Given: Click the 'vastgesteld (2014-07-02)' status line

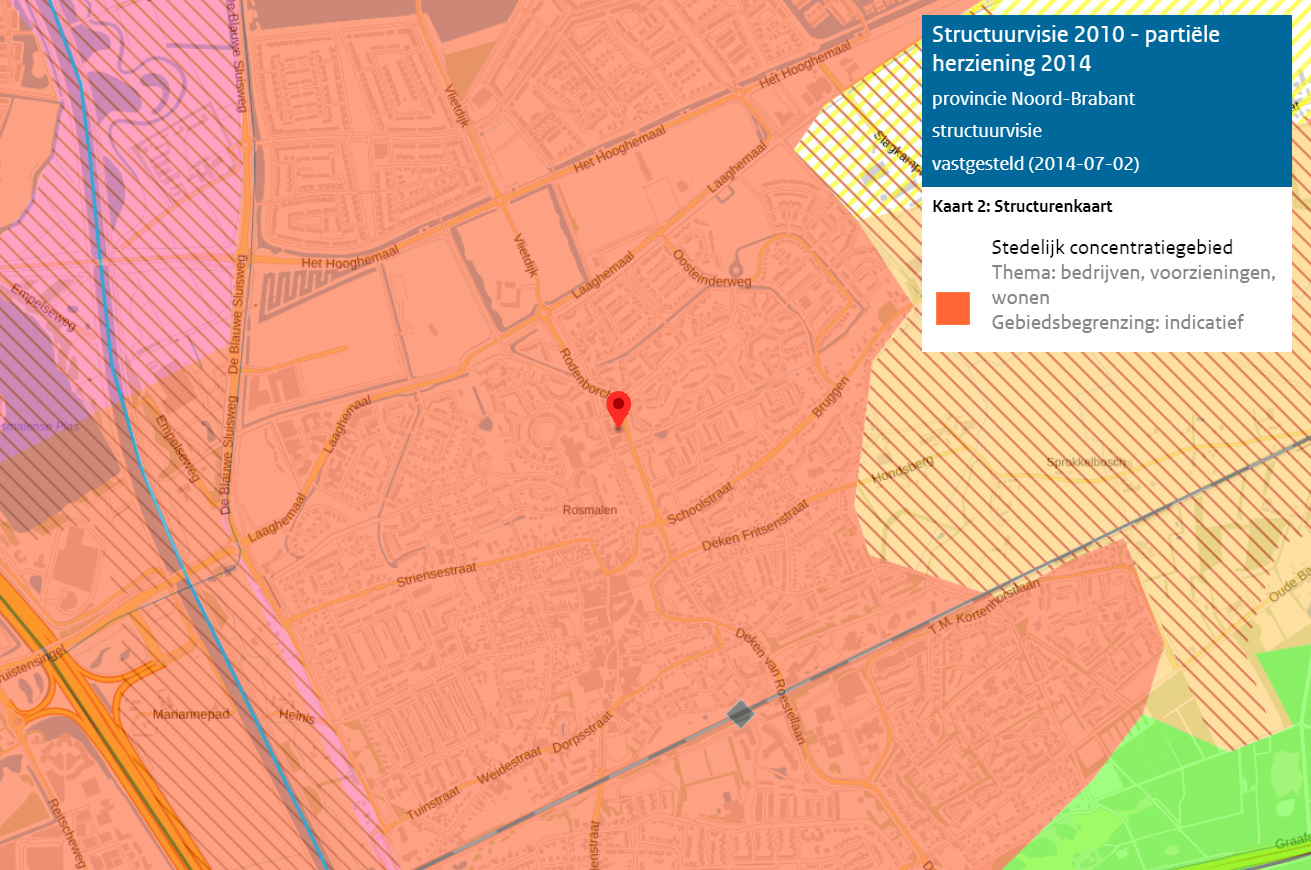Looking at the screenshot, I should click(x=1035, y=163).
